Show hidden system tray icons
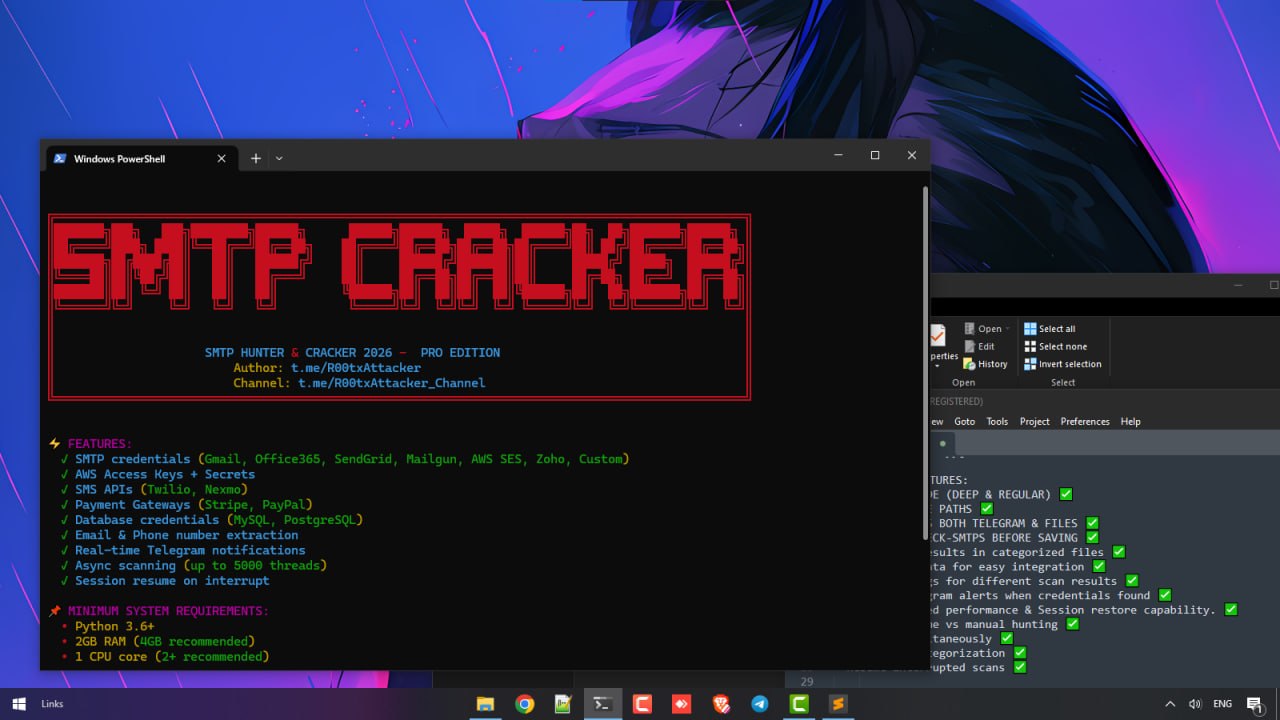The width and height of the screenshot is (1280, 720). 1170,704
